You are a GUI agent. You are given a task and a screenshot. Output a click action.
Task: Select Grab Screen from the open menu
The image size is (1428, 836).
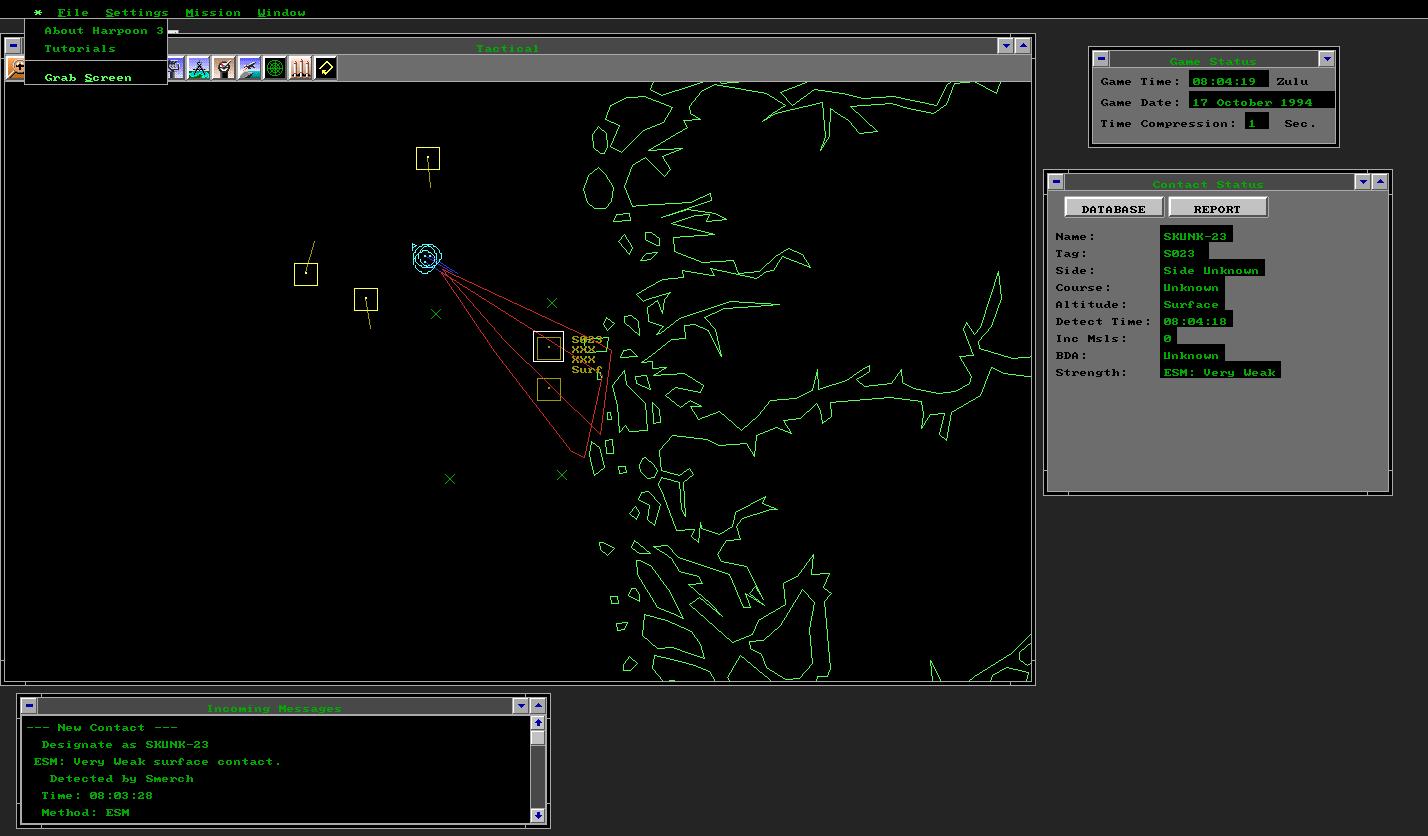pos(89,77)
